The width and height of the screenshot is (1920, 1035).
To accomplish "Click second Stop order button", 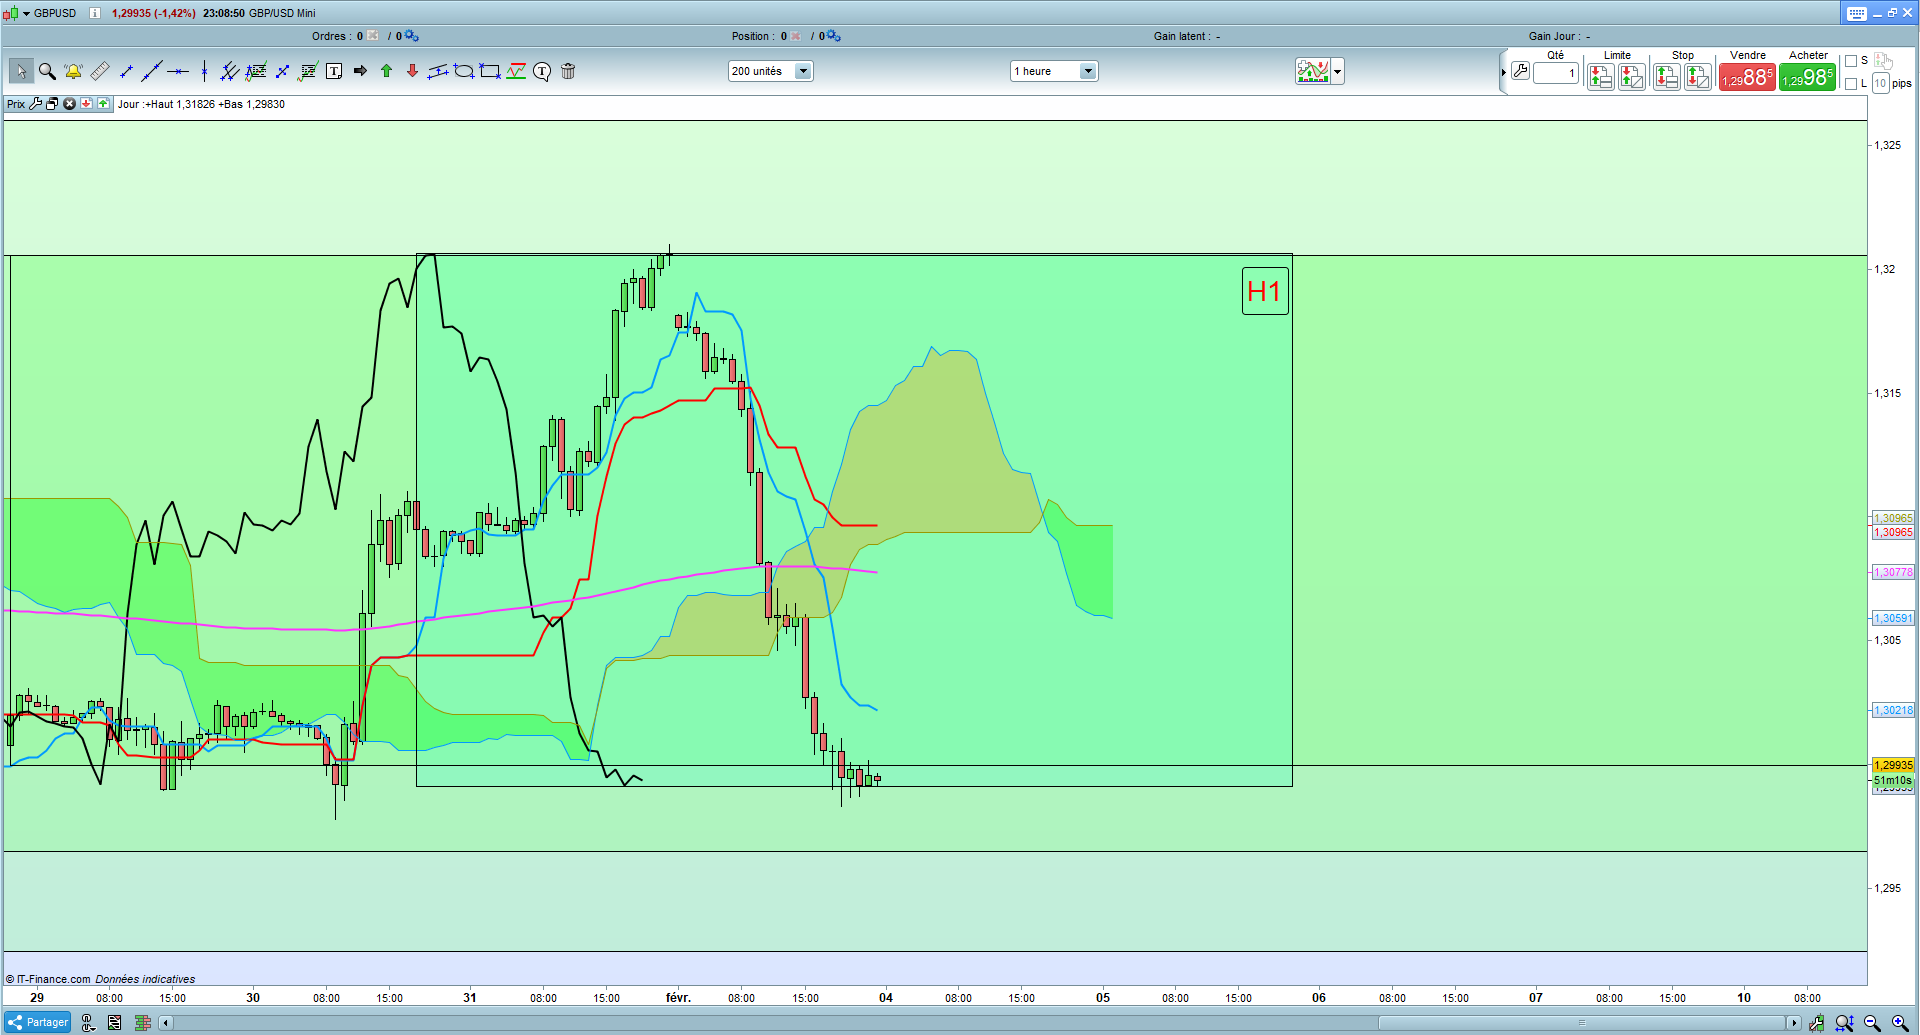I will tap(1698, 77).
